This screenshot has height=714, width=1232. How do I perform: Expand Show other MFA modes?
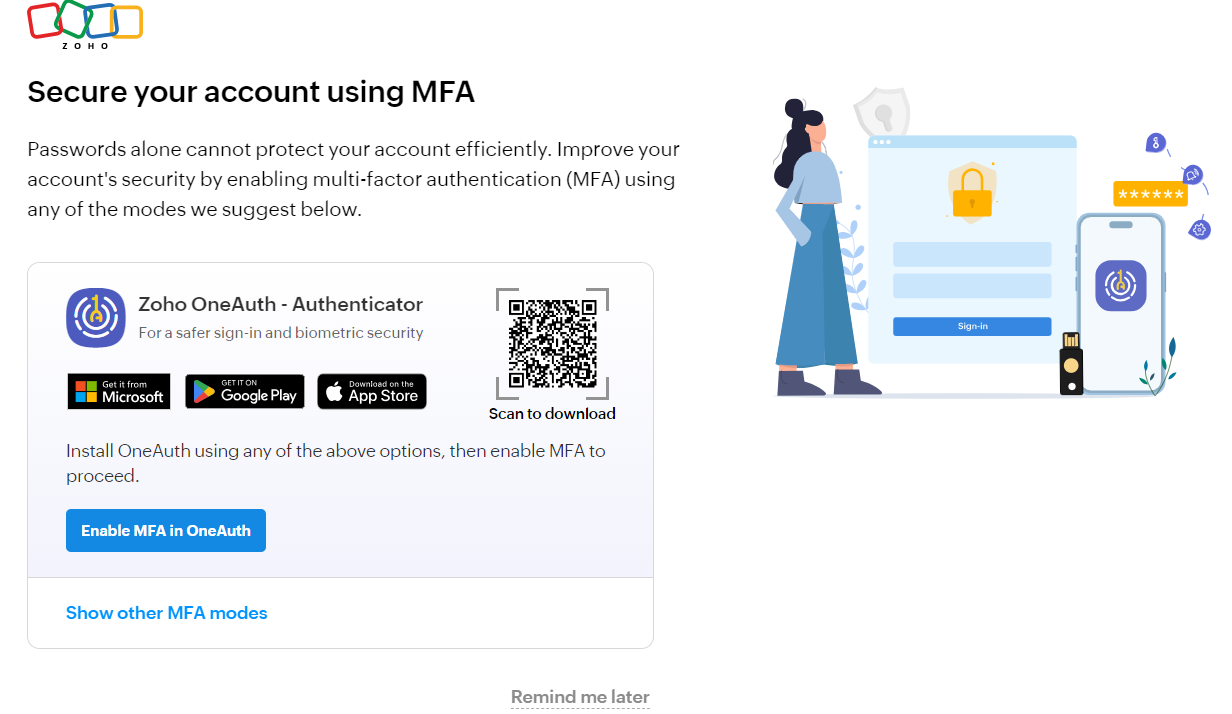tap(167, 613)
